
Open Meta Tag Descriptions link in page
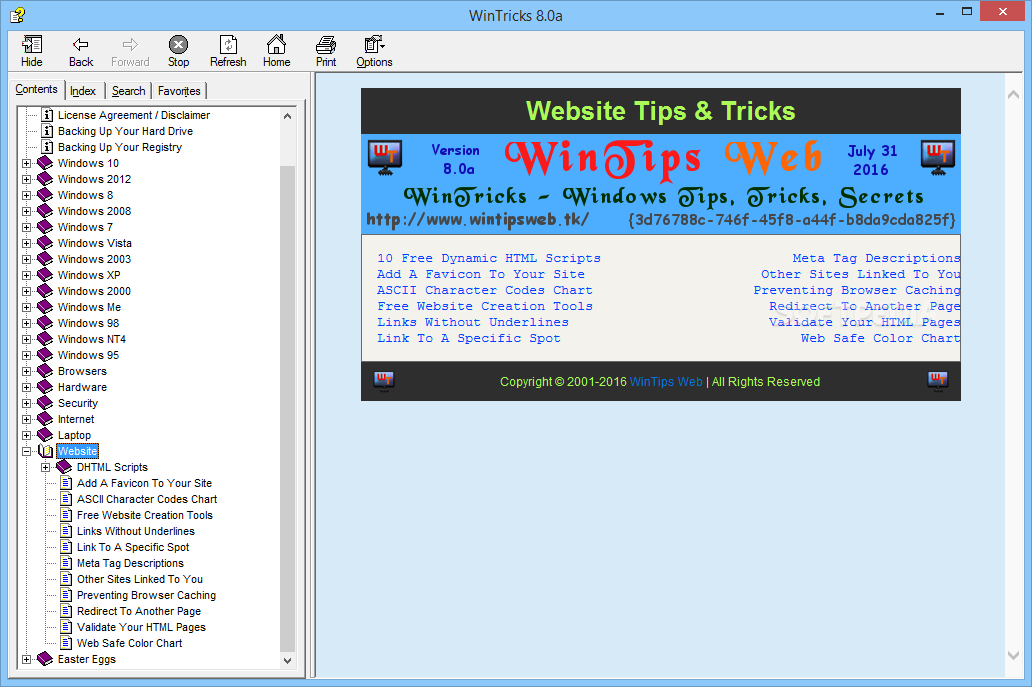pos(876,258)
